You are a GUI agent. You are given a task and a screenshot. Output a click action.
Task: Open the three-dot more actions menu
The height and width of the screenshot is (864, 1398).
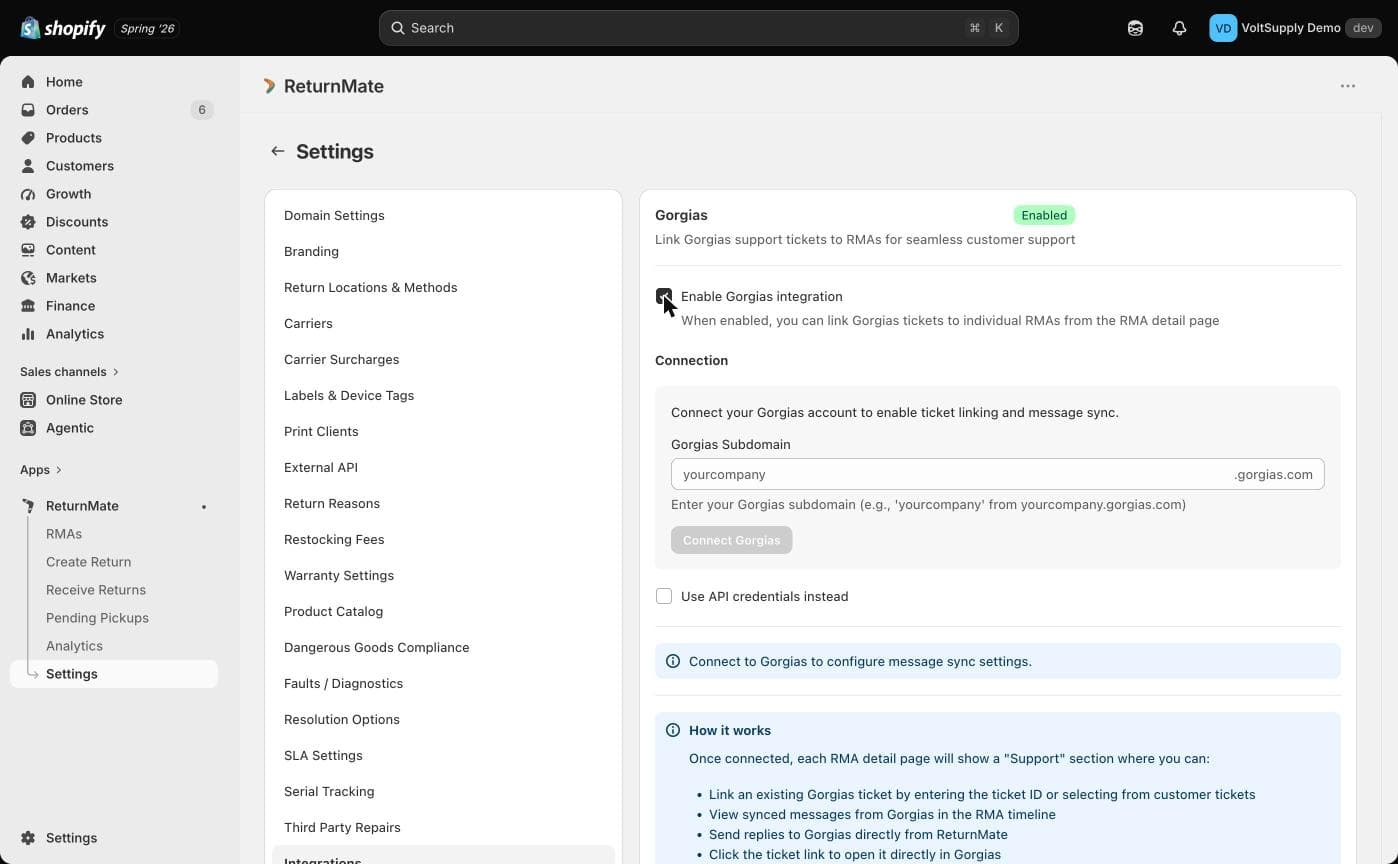[x=1348, y=86]
